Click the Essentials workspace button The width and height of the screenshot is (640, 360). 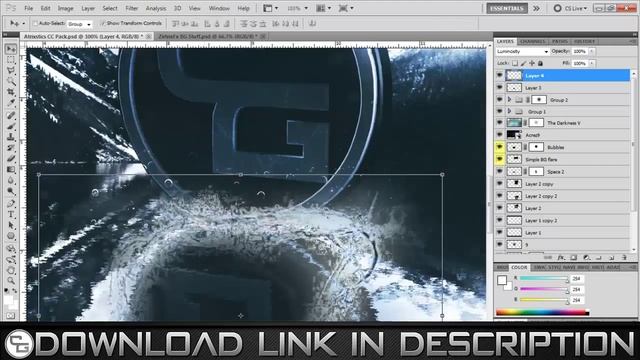507,8
